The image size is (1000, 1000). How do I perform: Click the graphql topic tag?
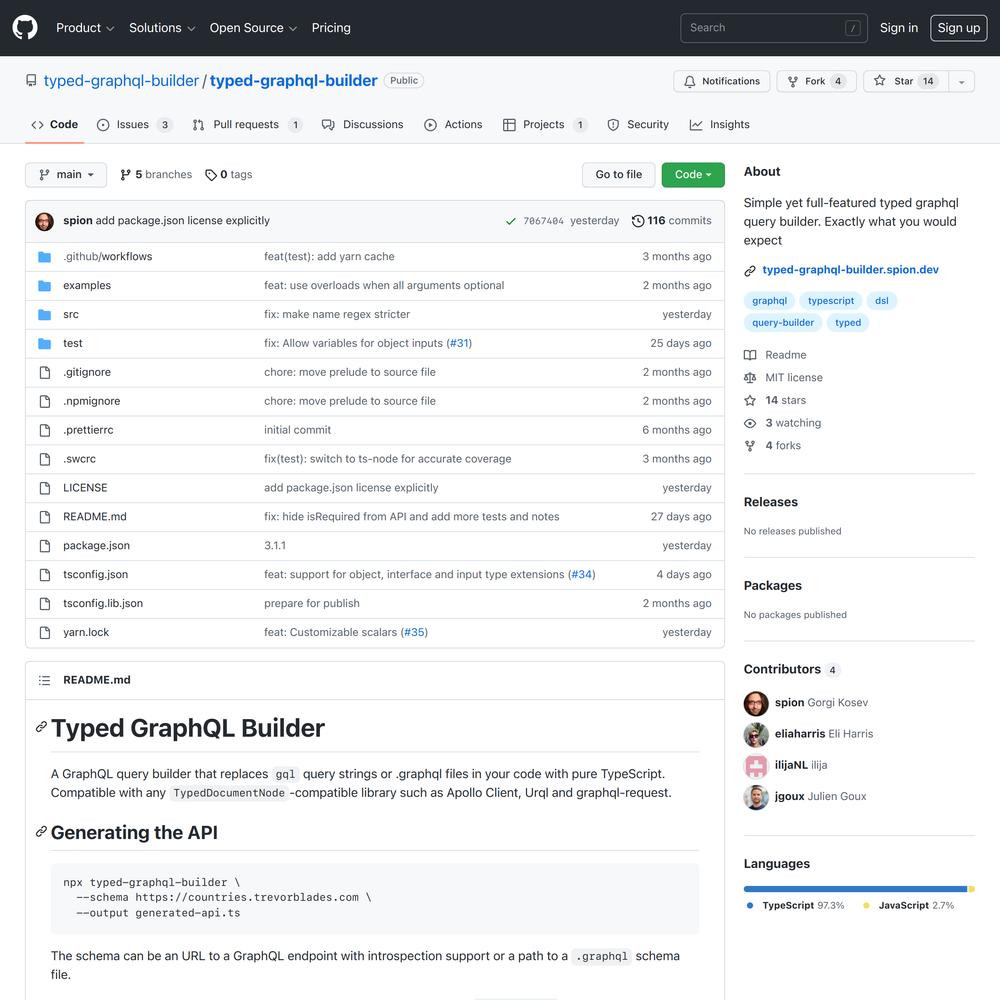pos(769,301)
